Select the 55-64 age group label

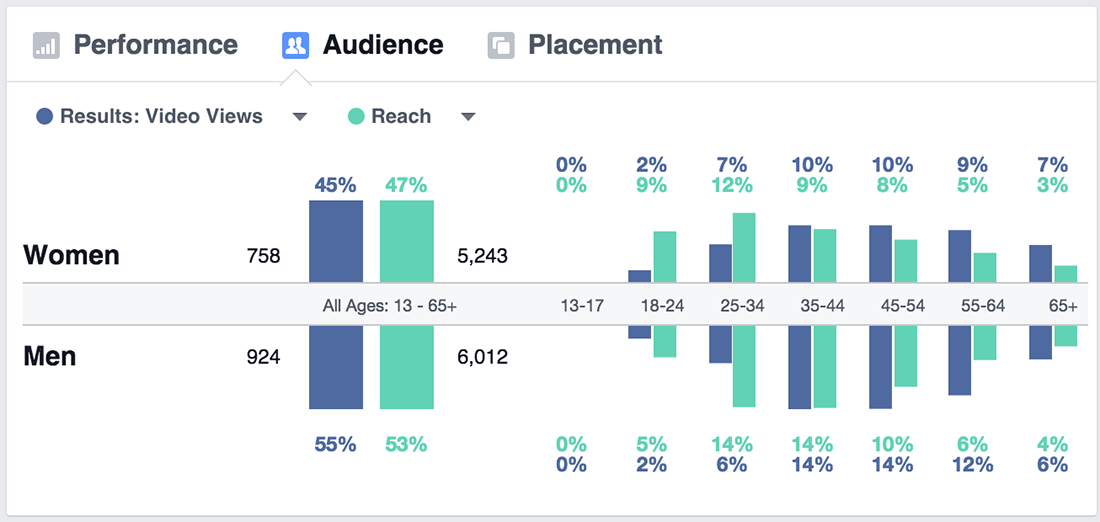[x=982, y=306]
